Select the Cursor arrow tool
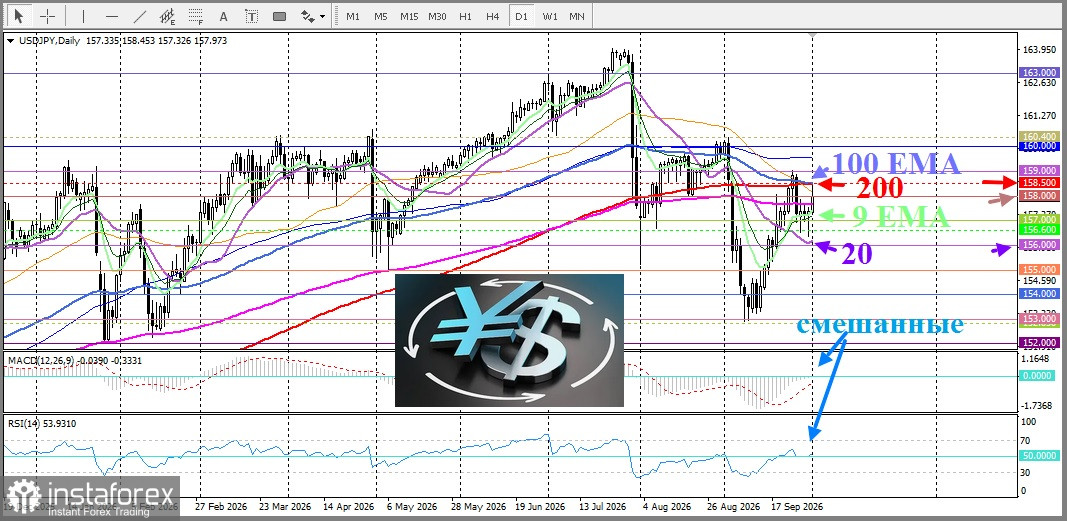Viewport: 1067px width, 521px height. pos(18,16)
